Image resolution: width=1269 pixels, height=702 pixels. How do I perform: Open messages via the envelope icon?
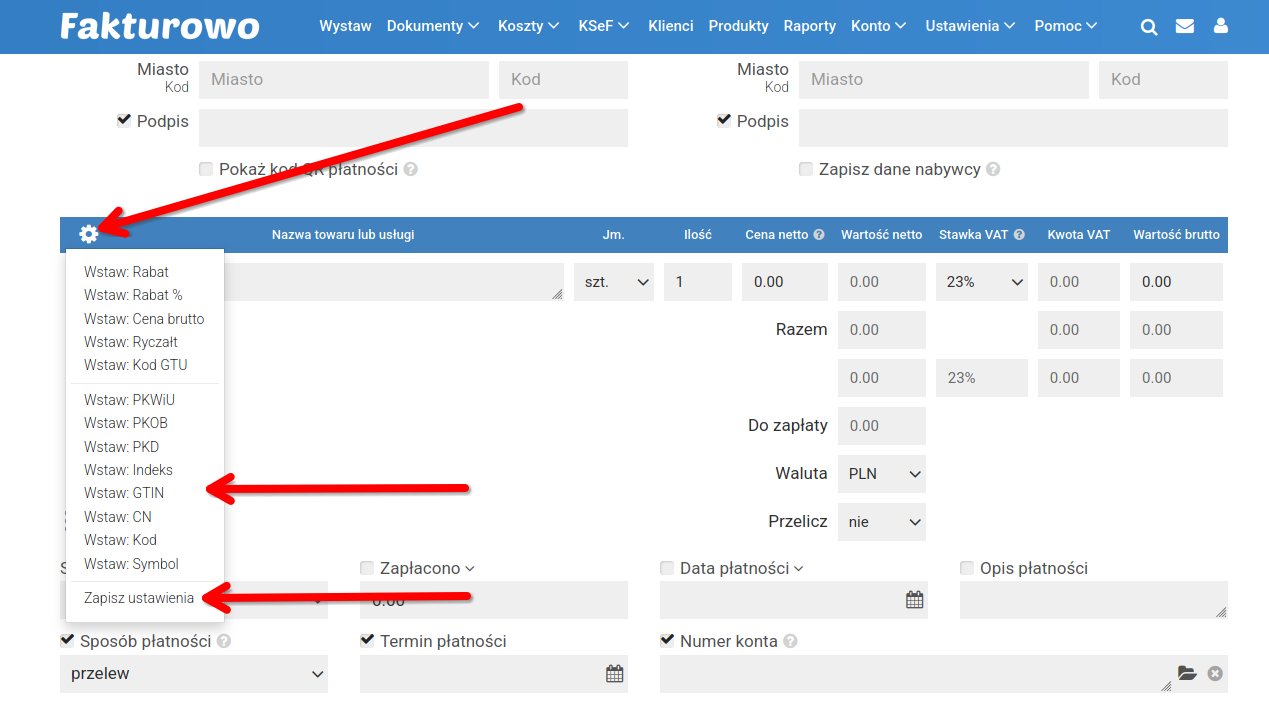point(1184,27)
